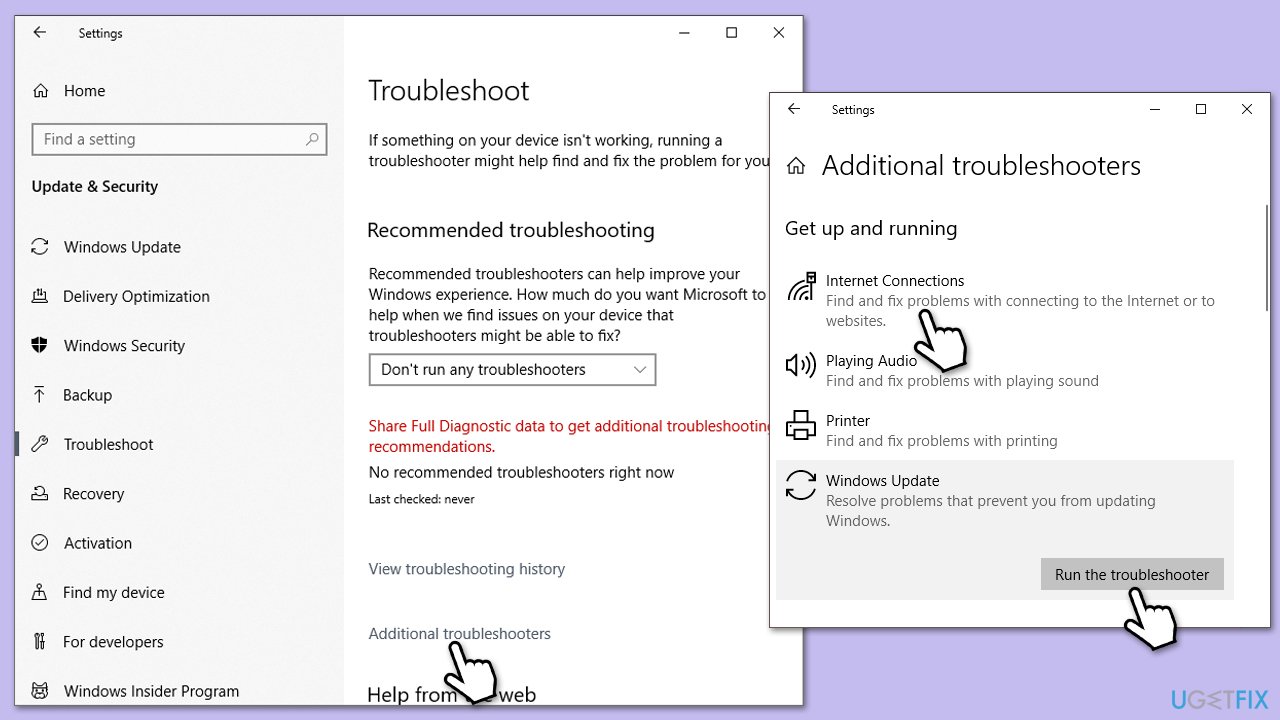This screenshot has width=1280, height=720.
Task: Focus the Find a setting search box
Action: point(170,140)
